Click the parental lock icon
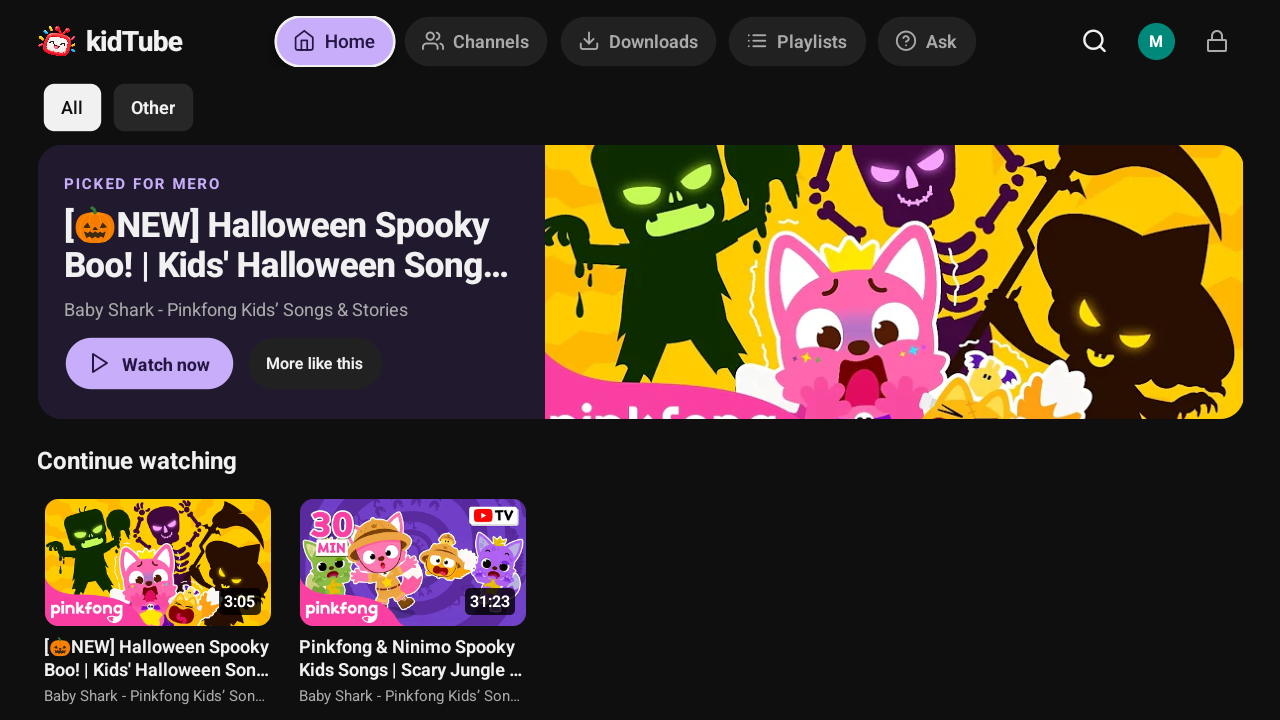1280x720 pixels. 1217,41
